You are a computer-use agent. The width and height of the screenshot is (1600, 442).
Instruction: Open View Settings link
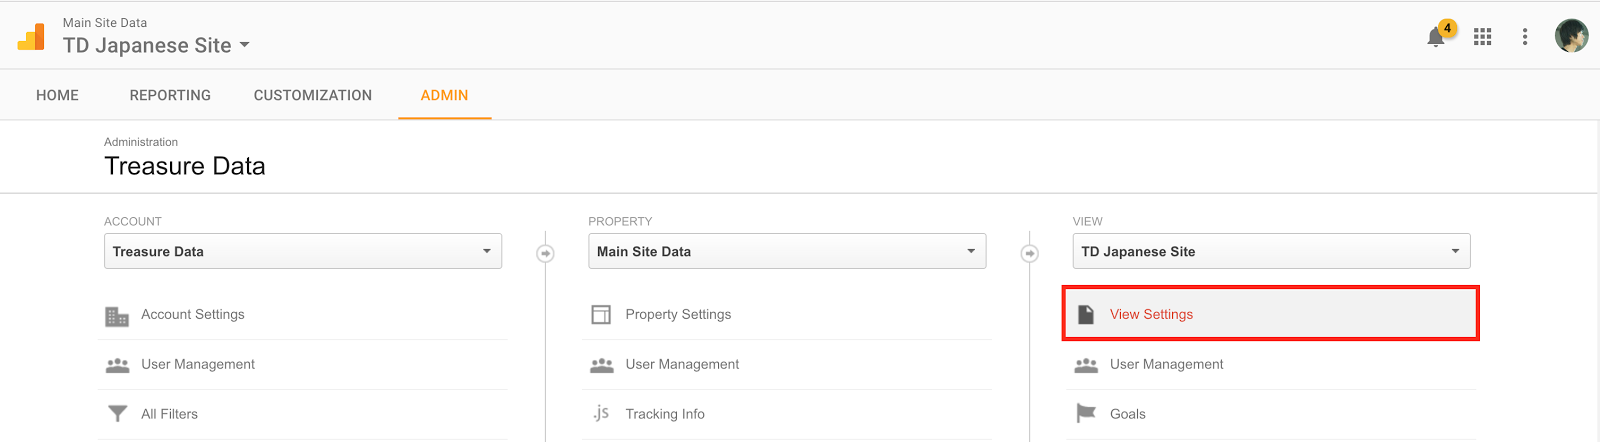1151,314
